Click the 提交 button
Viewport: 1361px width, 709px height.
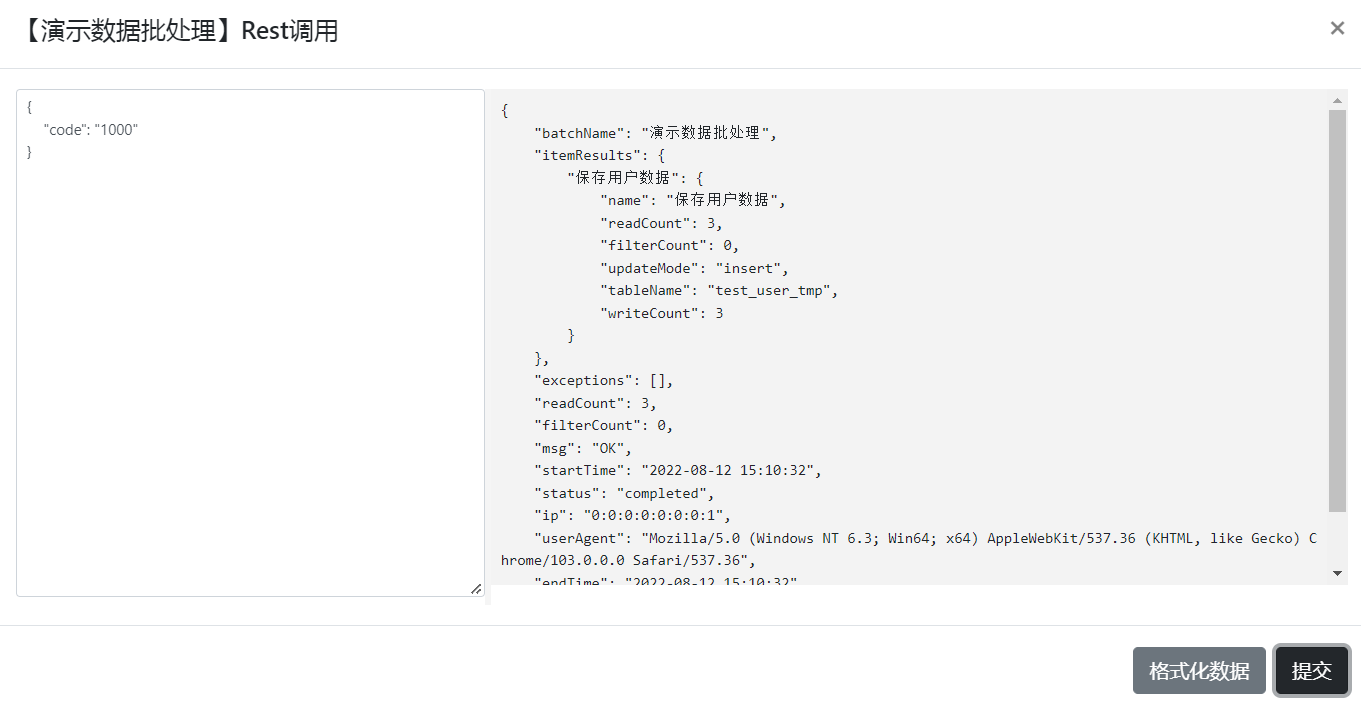point(1312,670)
